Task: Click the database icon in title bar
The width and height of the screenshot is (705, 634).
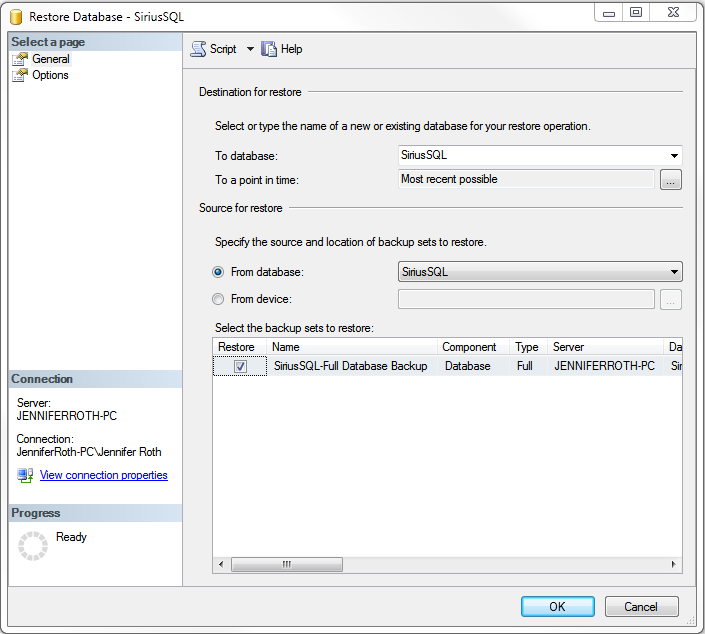Action: [x=16, y=17]
